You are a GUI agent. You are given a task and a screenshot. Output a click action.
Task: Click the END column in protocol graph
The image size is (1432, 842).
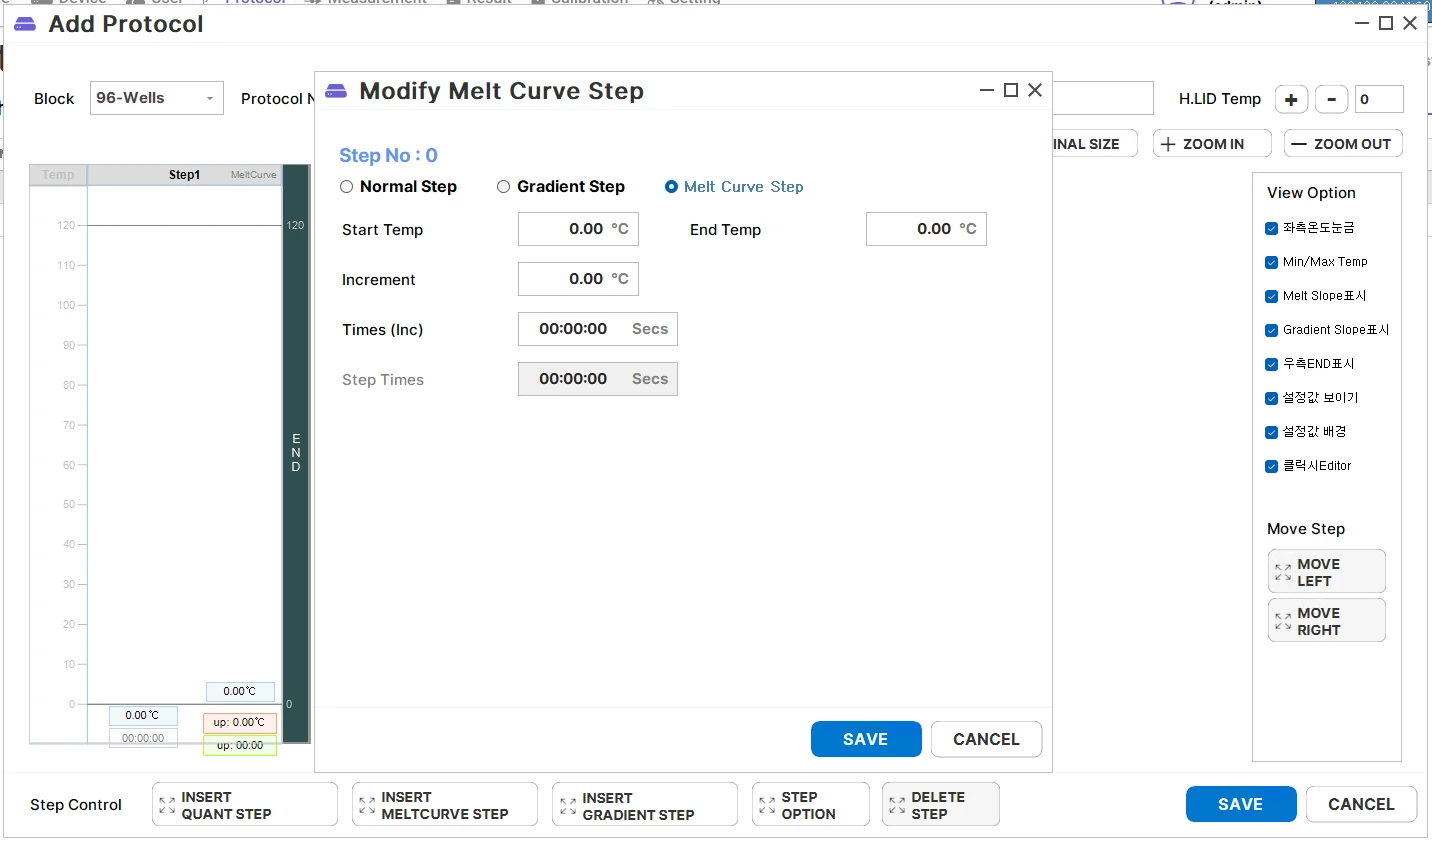pyautogui.click(x=296, y=454)
